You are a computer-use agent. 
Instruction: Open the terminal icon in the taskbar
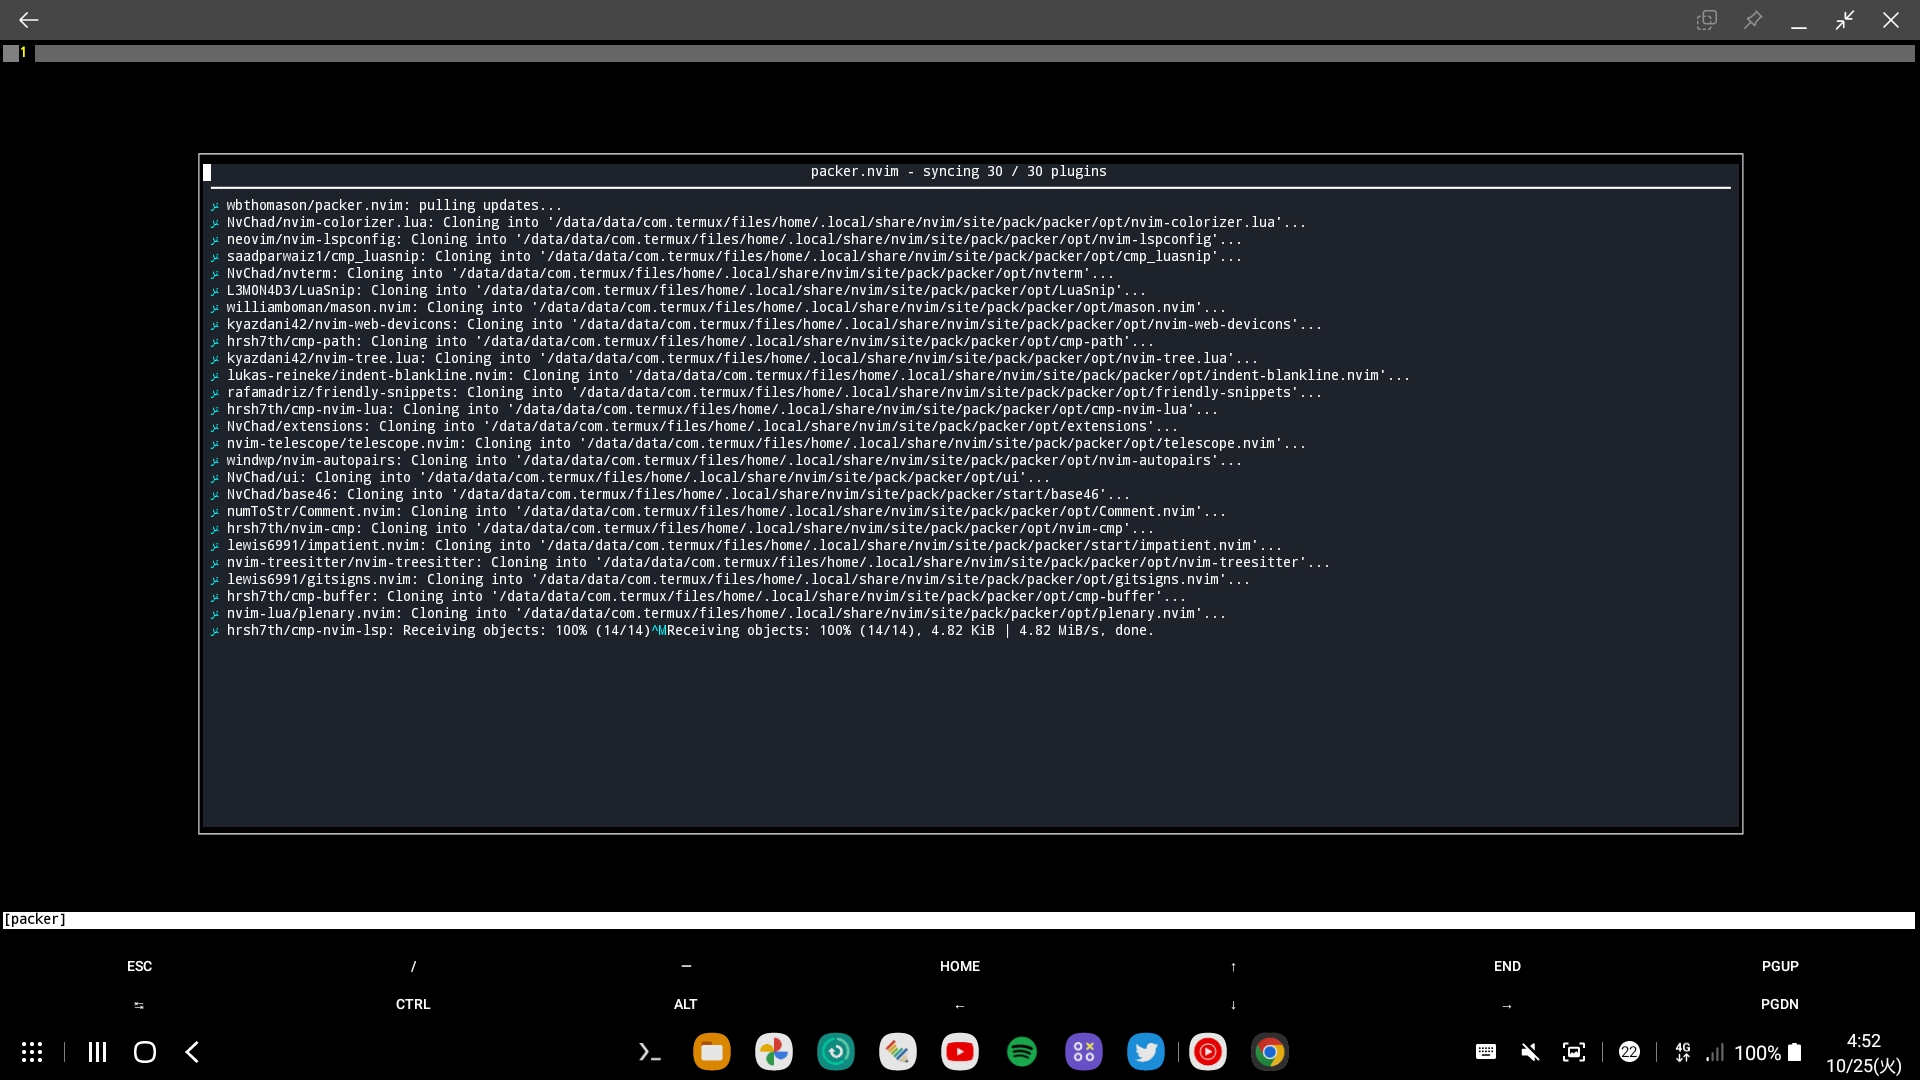648,1052
